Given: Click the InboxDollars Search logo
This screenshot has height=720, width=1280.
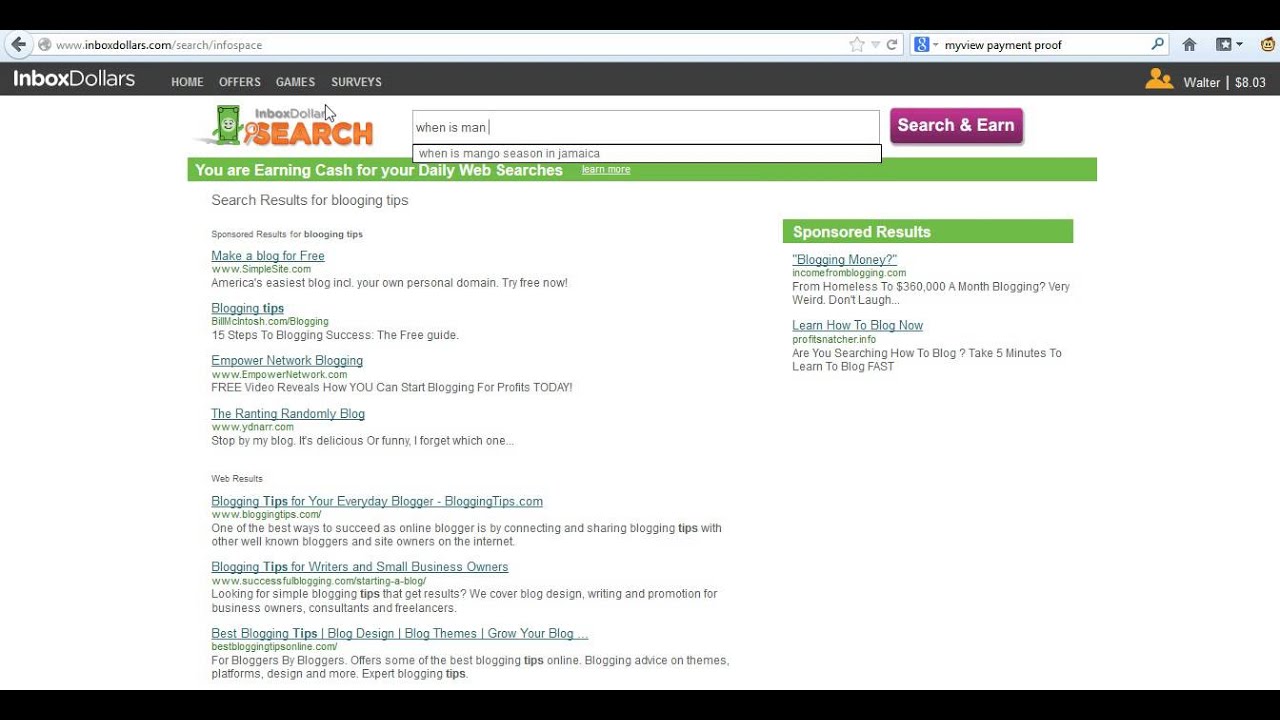Looking at the screenshot, I should coord(283,126).
